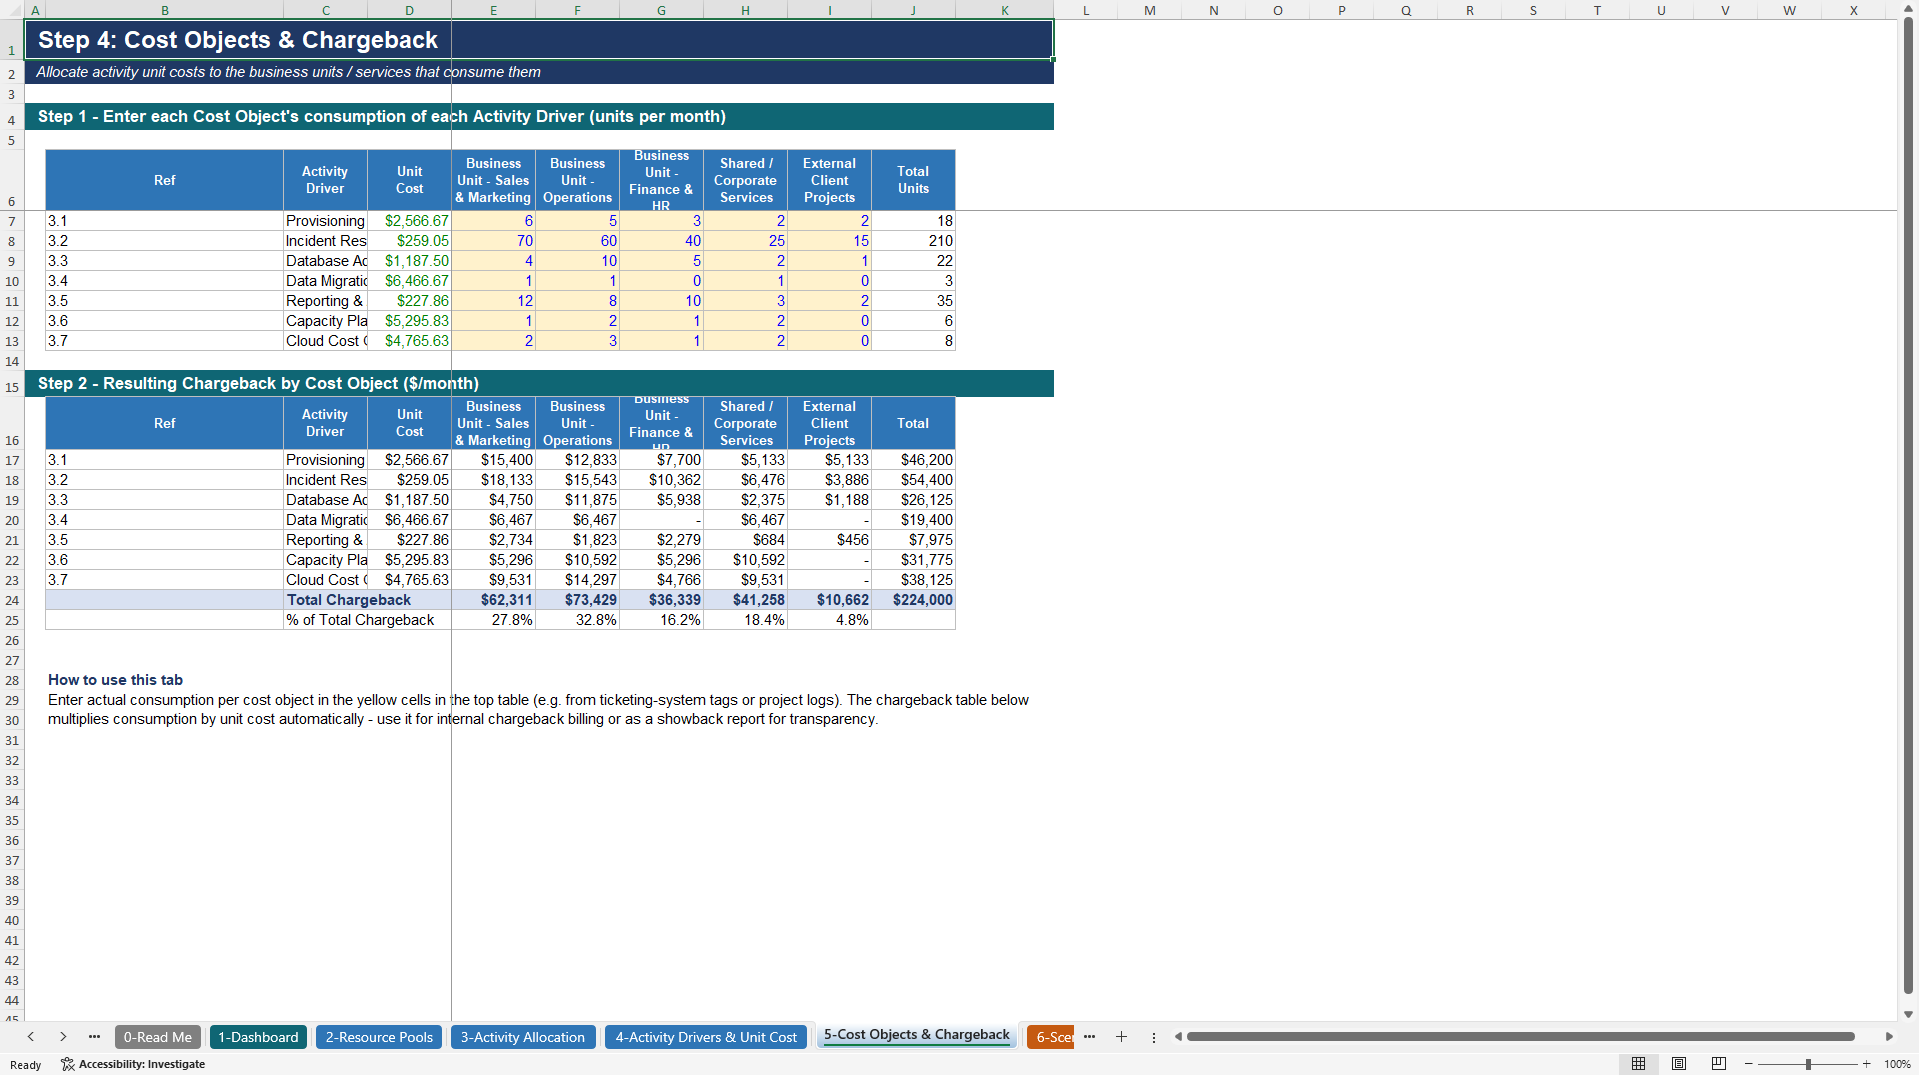The image size is (1919, 1075).
Task: Select the row 26 header
Action: pos(12,640)
